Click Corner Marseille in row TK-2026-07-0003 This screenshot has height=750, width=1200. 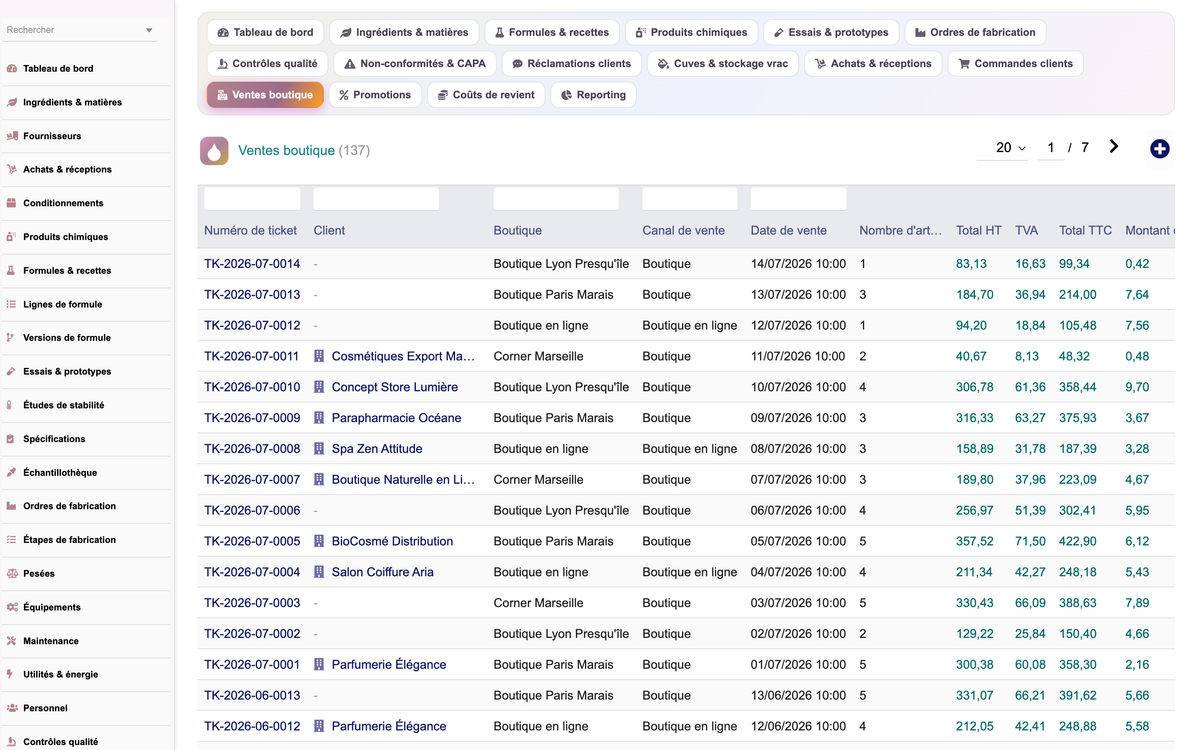point(538,603)
